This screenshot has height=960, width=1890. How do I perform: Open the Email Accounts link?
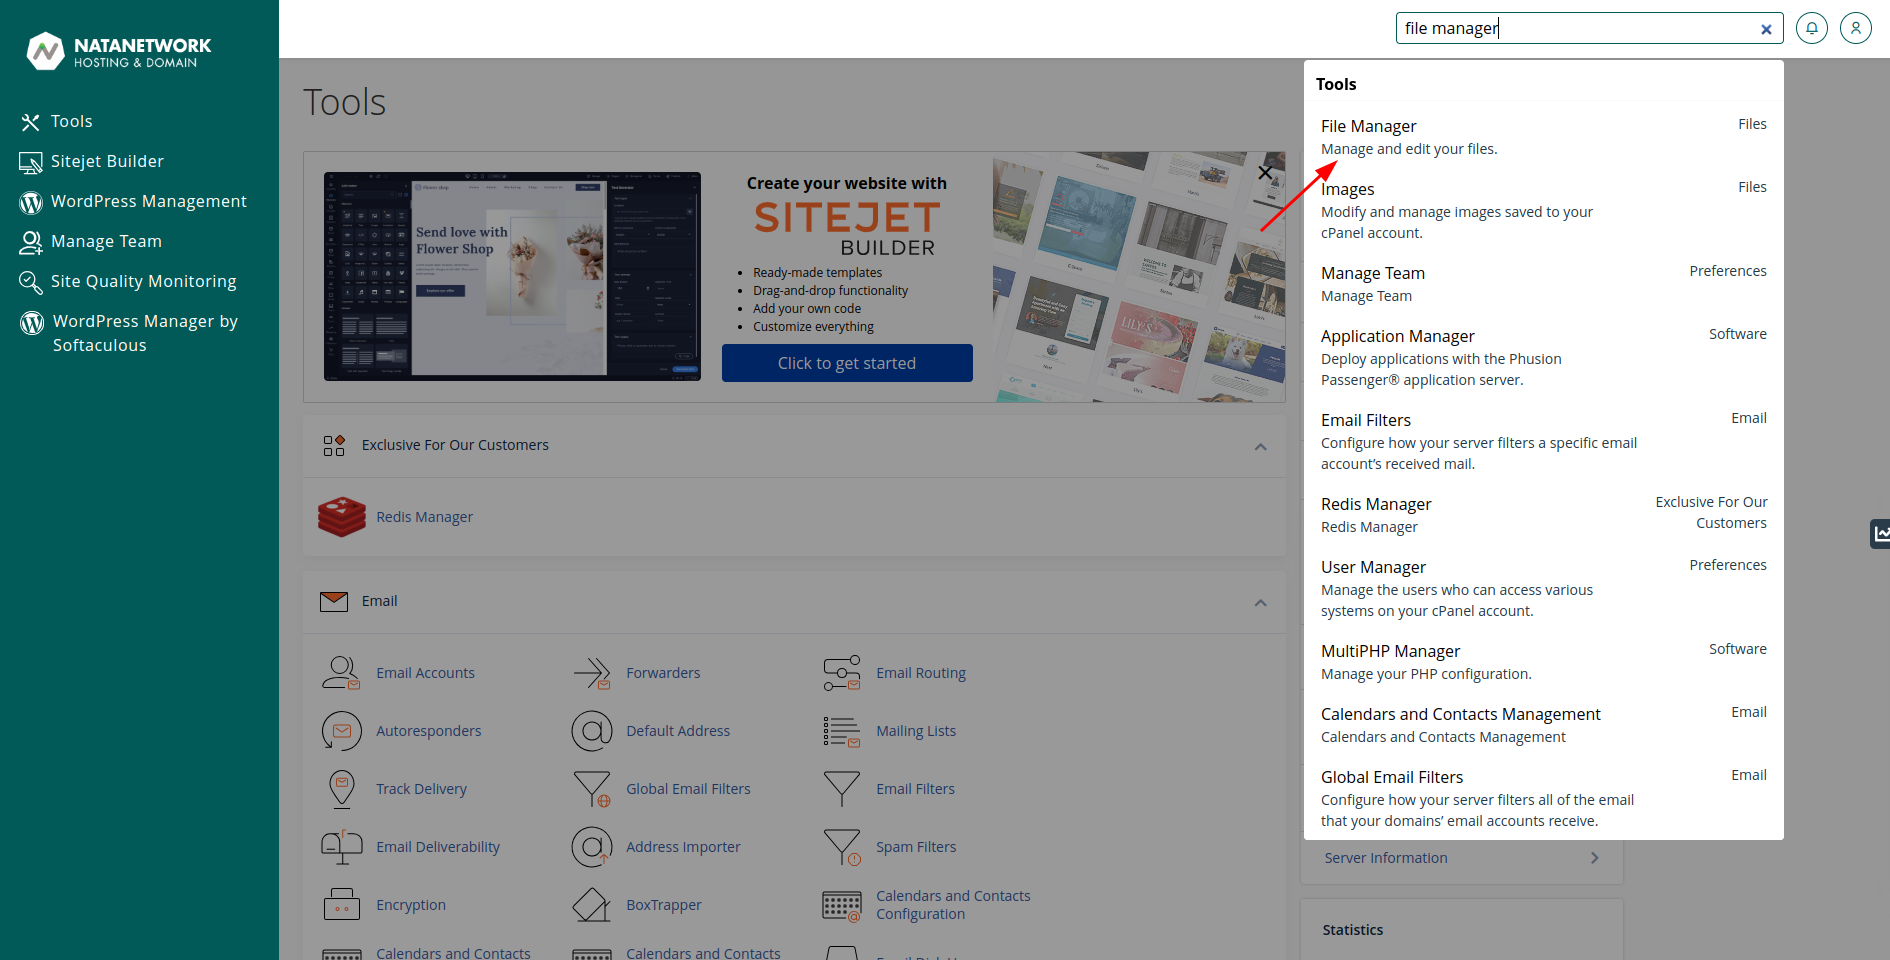click(x=425, y=673)
